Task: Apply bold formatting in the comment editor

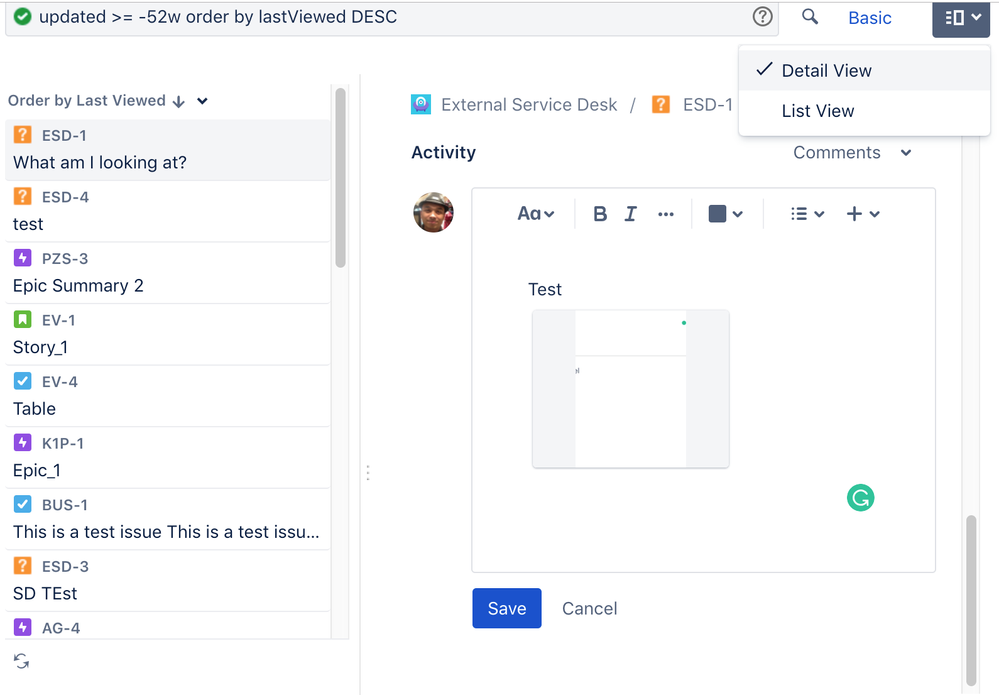Action: pos(600,213)
